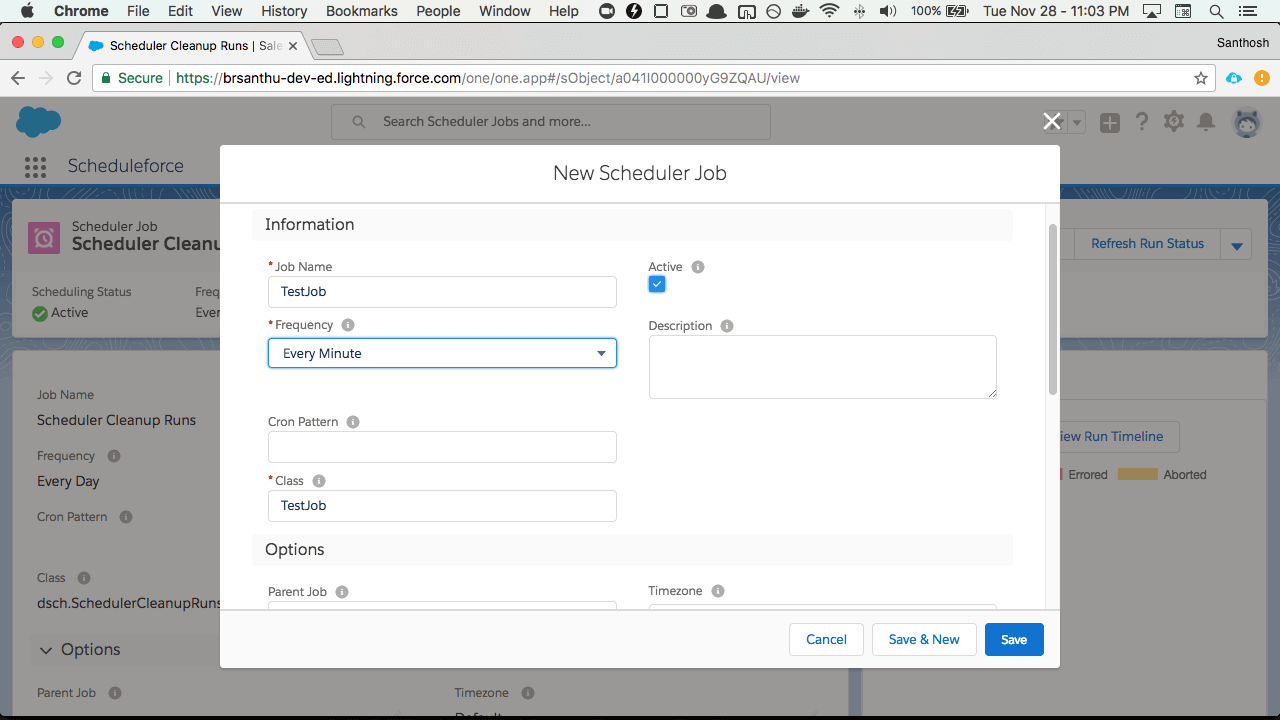Image resolution: width=1280 pixels, height=720 pixels.
Task: Click the info icon next to Frequency
Action: pos(348,325)
